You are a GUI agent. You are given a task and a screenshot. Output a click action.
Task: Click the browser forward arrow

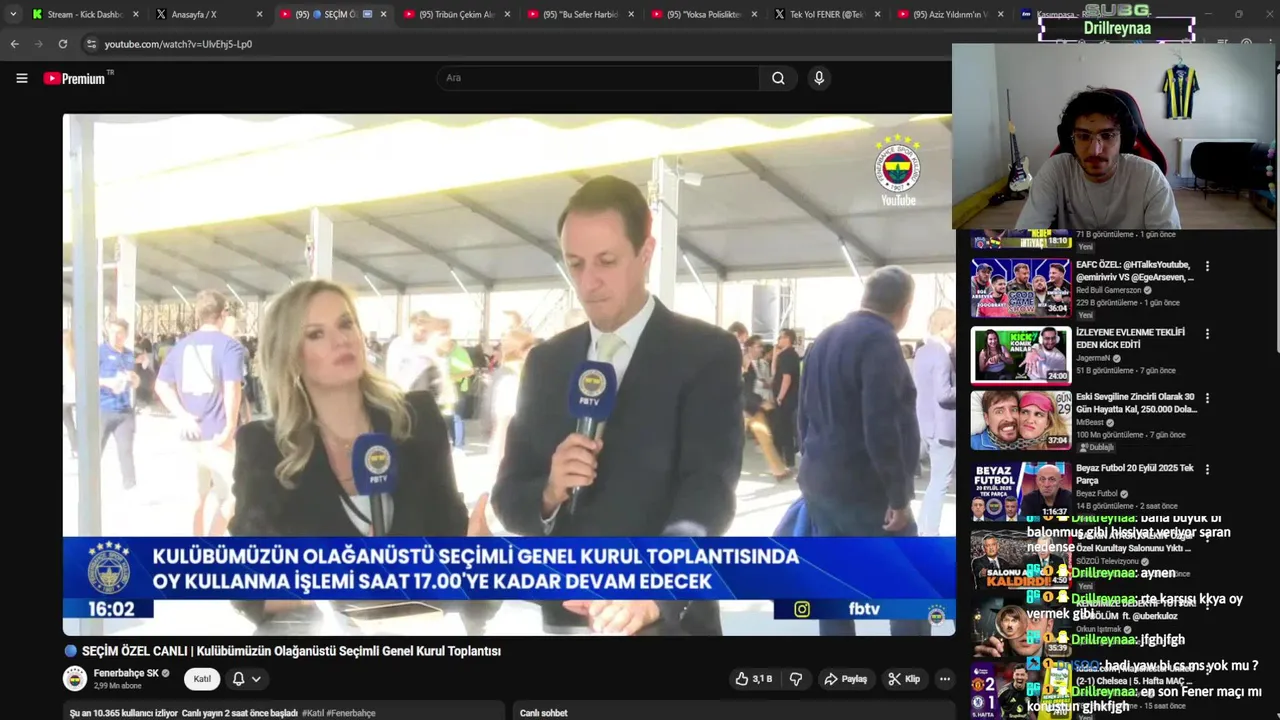pos(38,44)
